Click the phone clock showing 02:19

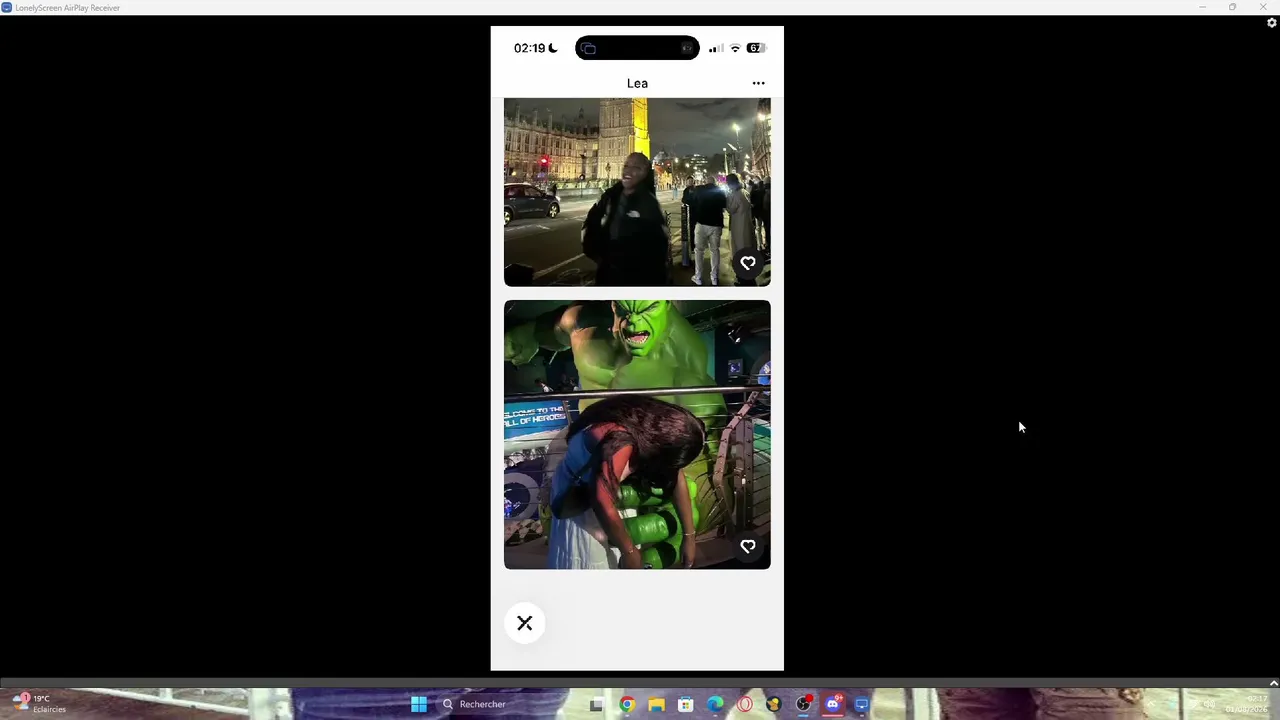coord(530,48)
